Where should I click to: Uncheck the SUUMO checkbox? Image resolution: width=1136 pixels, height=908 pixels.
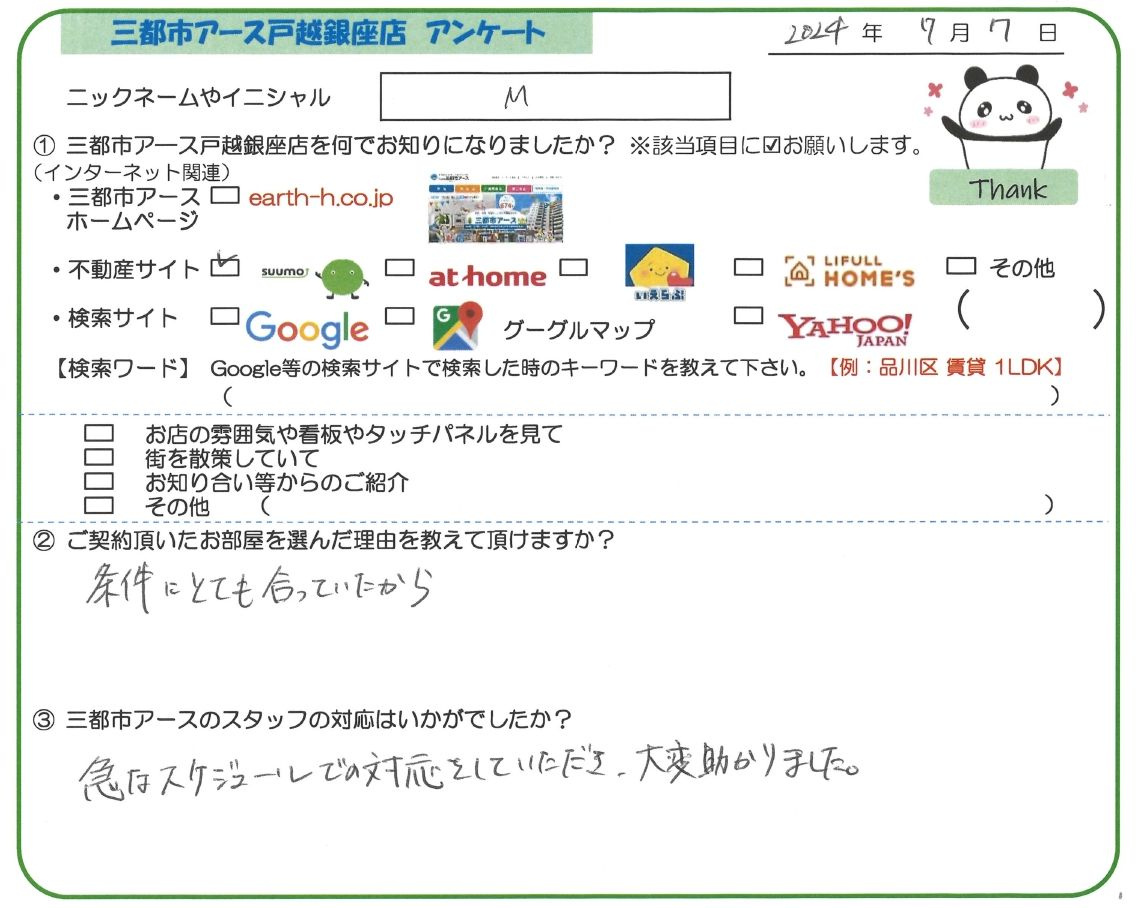(x=225, y=266)
